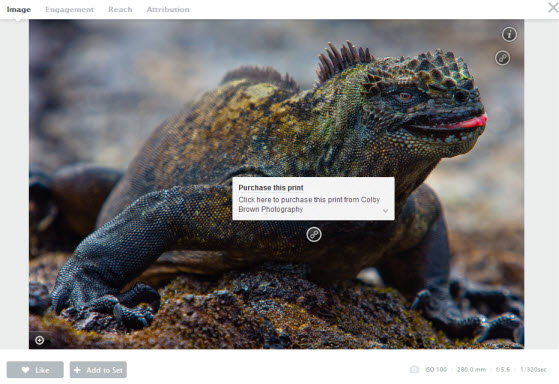Click the link icon below the info icon
559x384 pixels.
click(x=502, y=58)
